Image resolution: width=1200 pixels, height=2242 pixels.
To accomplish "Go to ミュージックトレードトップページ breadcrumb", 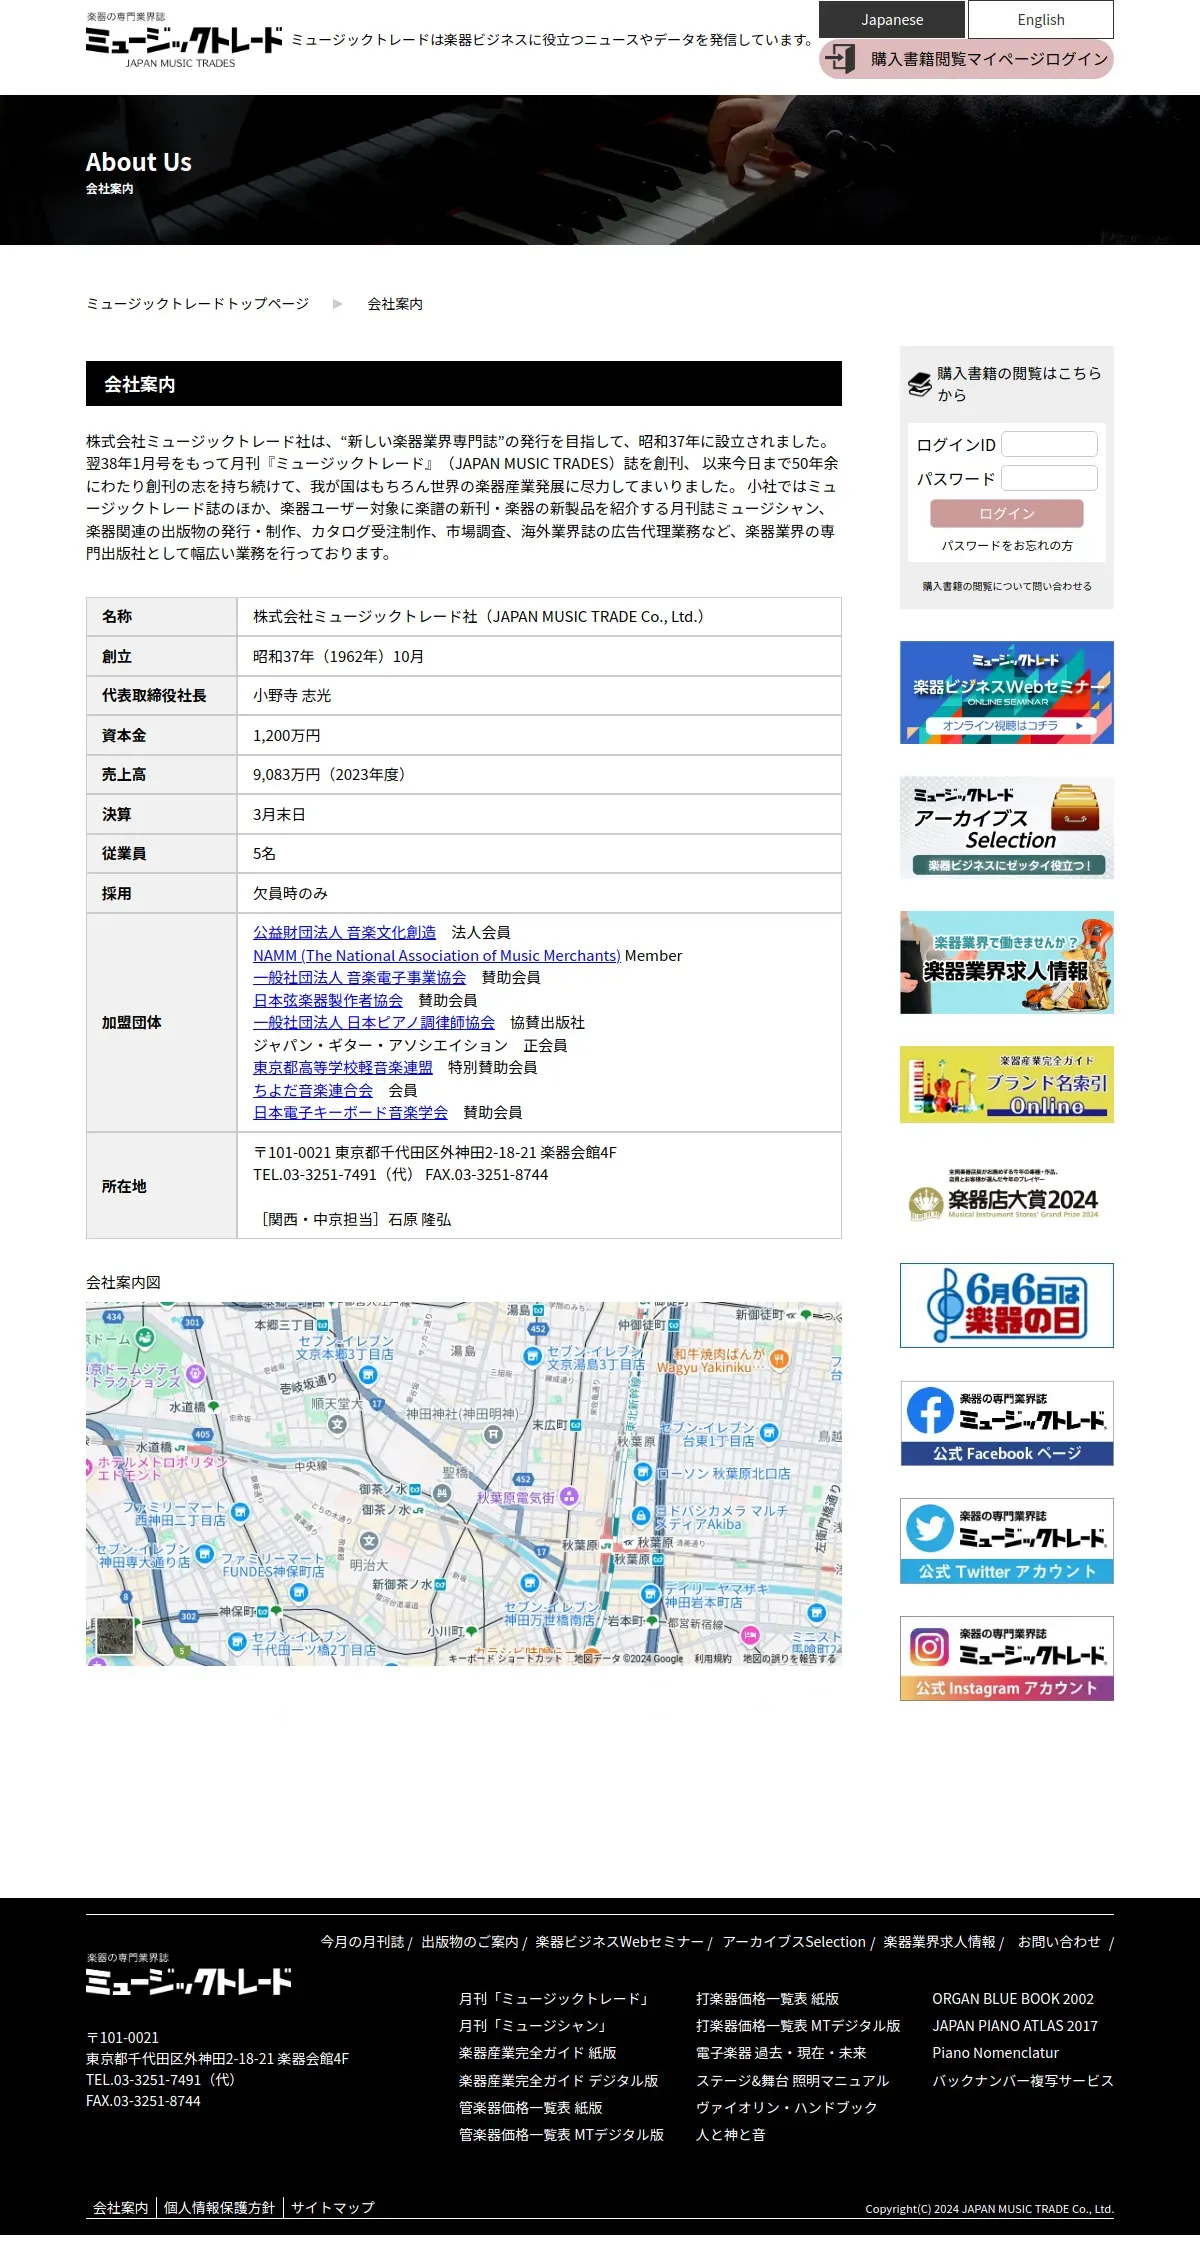I will [x=198, y=304].
